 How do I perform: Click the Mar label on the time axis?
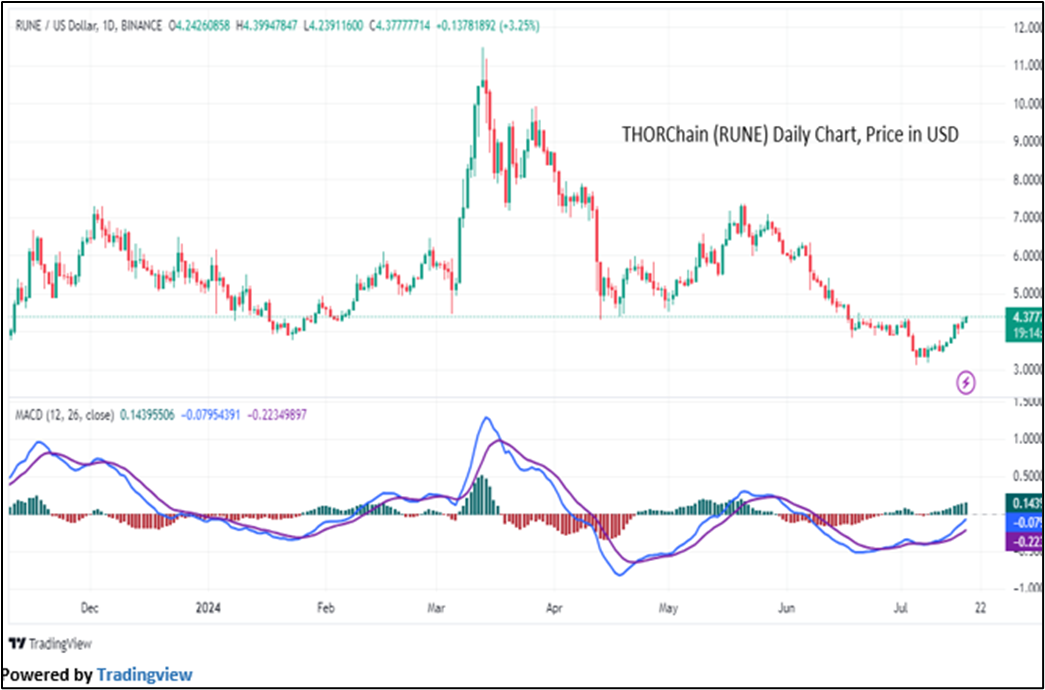[x=436, y=609]
